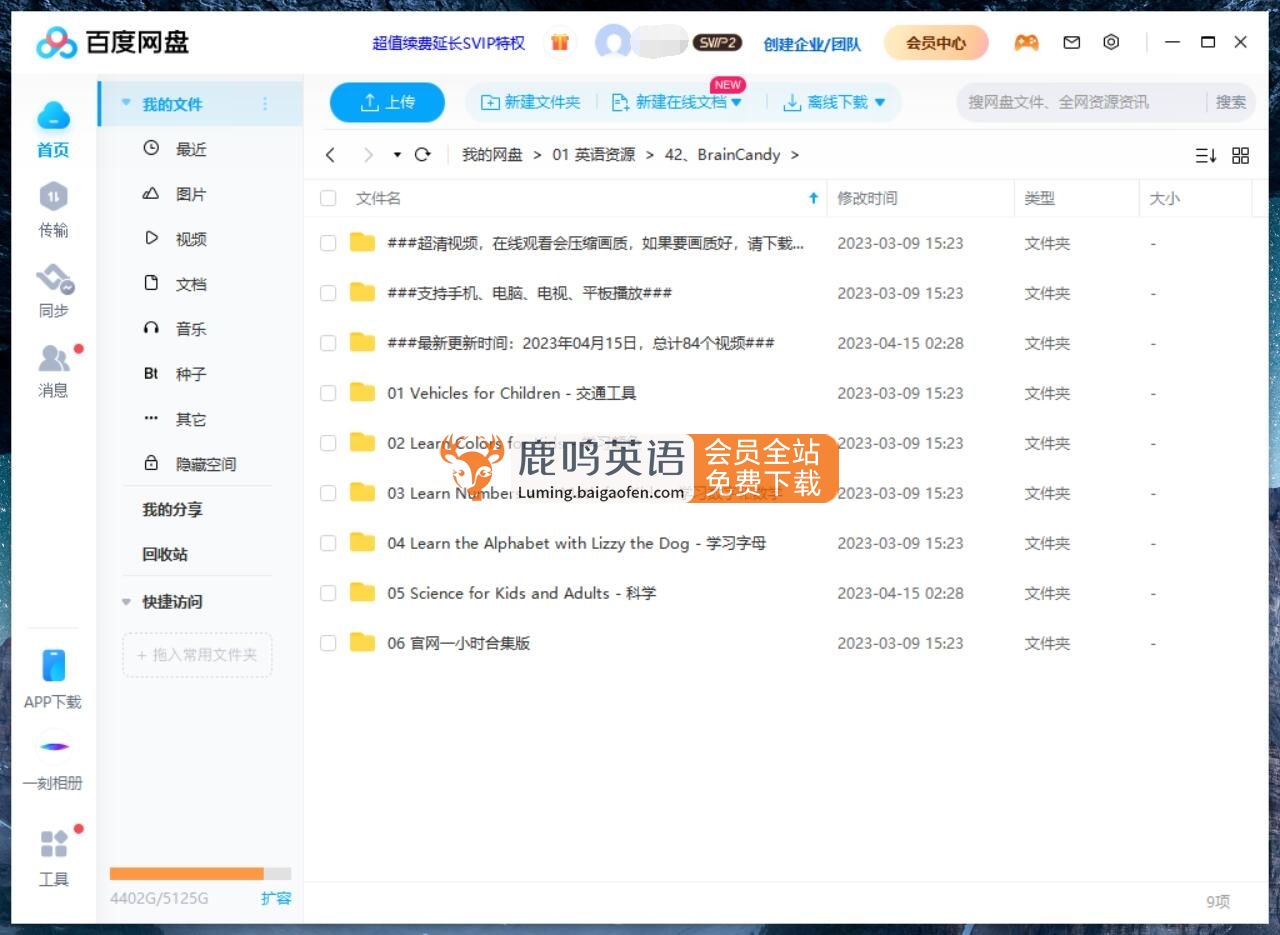
Task: Click the user avatar in title bar
Action: [613, 43]
